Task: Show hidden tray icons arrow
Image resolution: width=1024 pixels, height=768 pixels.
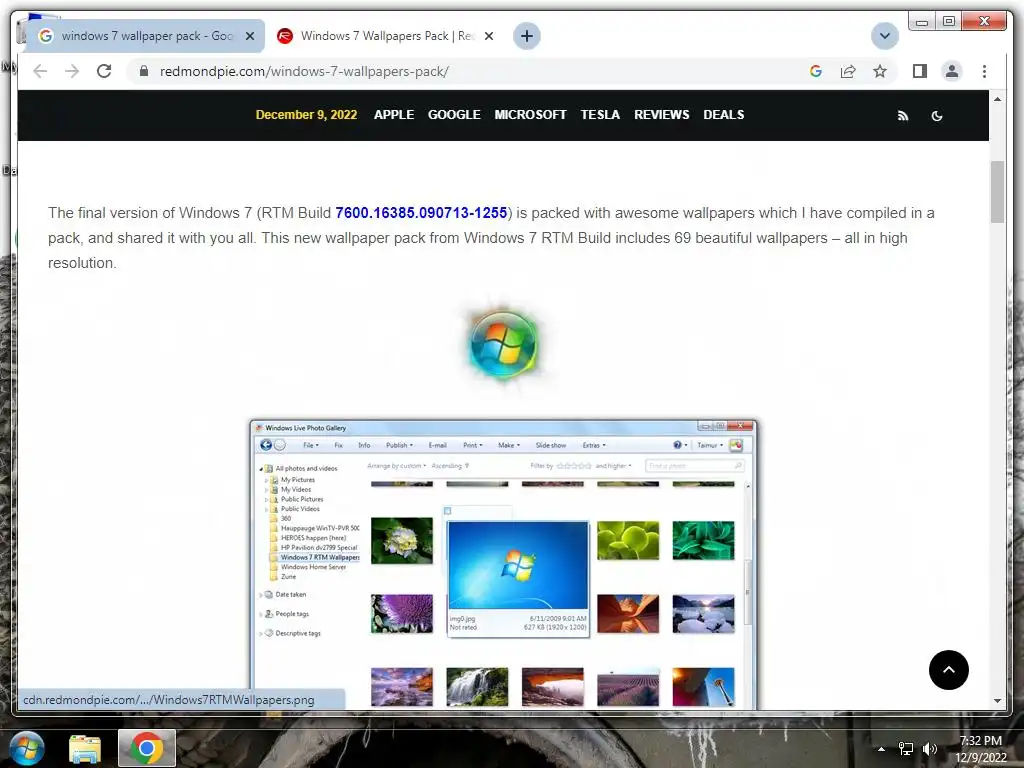Action: (881, 749)
